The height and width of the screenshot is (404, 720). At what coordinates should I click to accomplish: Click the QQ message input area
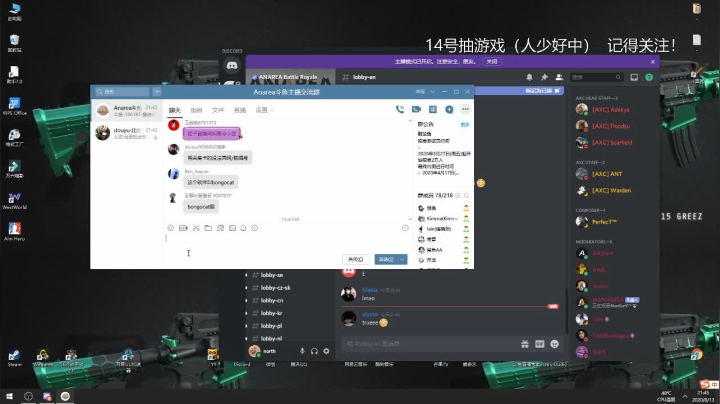pos(287,243)
